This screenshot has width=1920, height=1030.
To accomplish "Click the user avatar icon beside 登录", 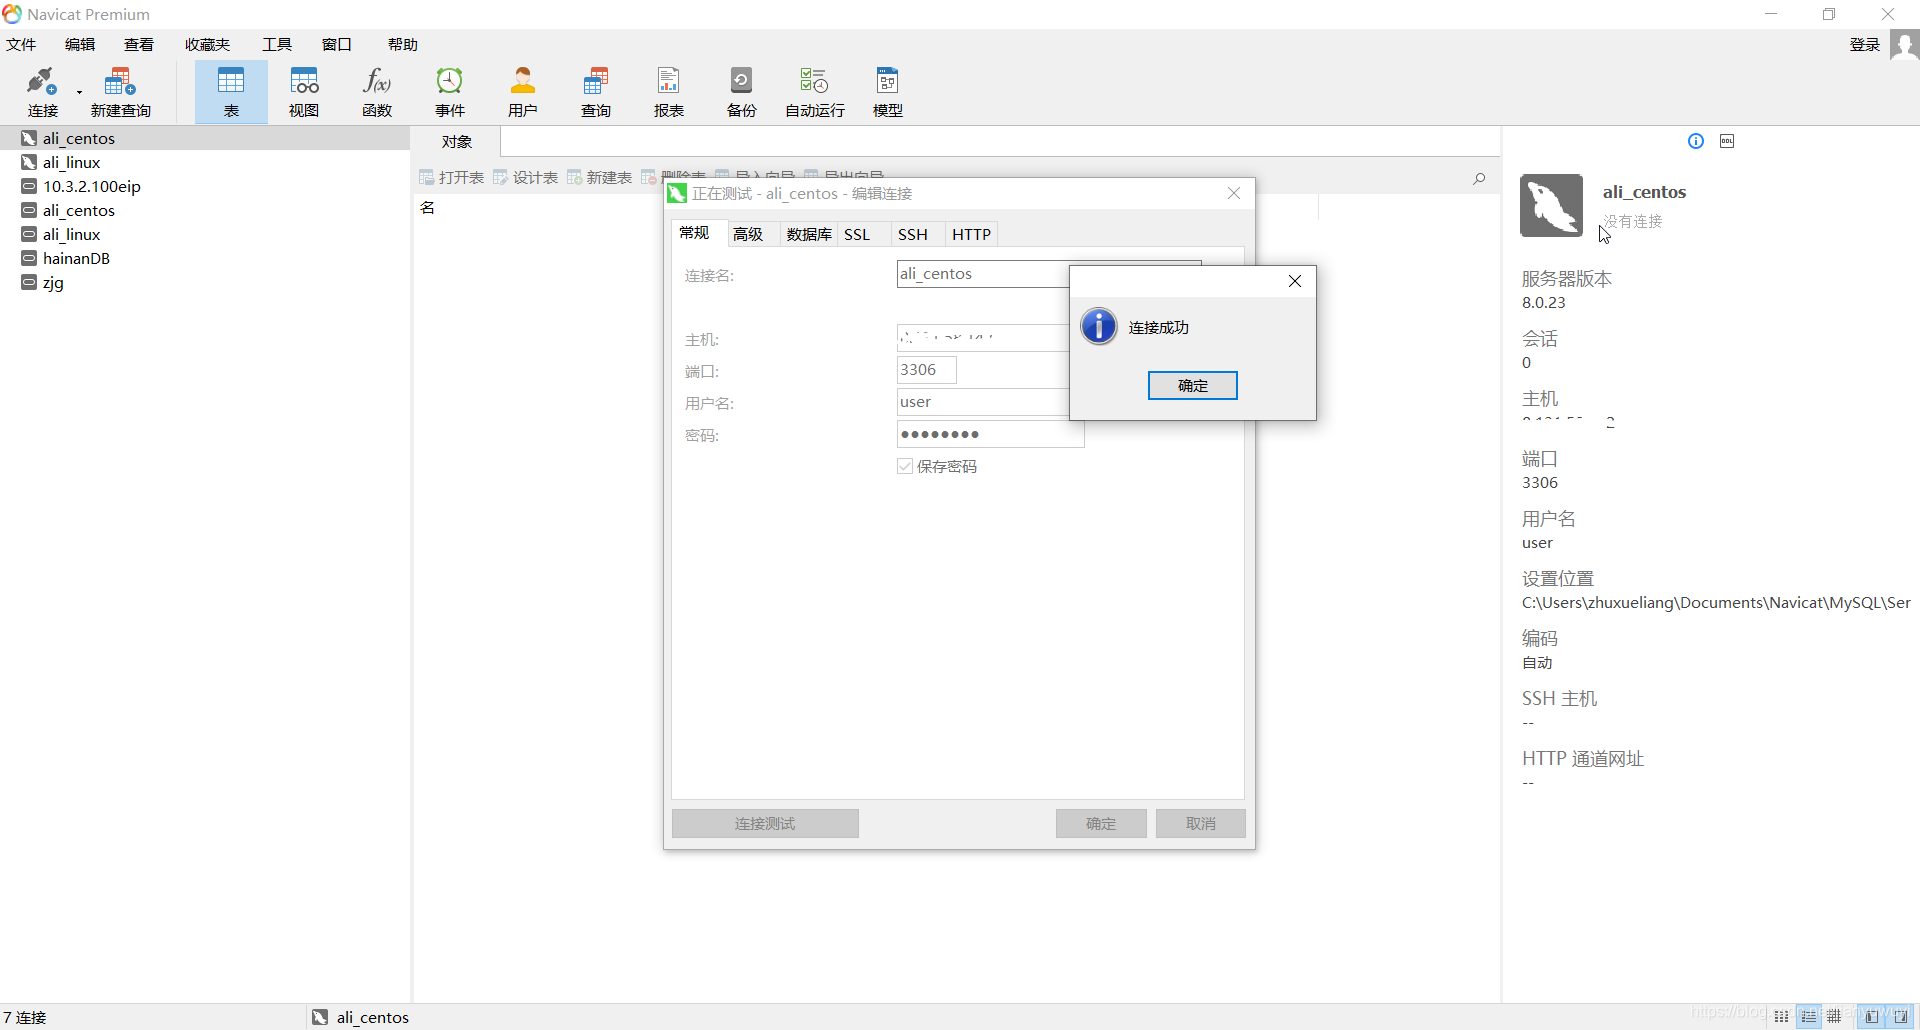I will (1904, 45).
